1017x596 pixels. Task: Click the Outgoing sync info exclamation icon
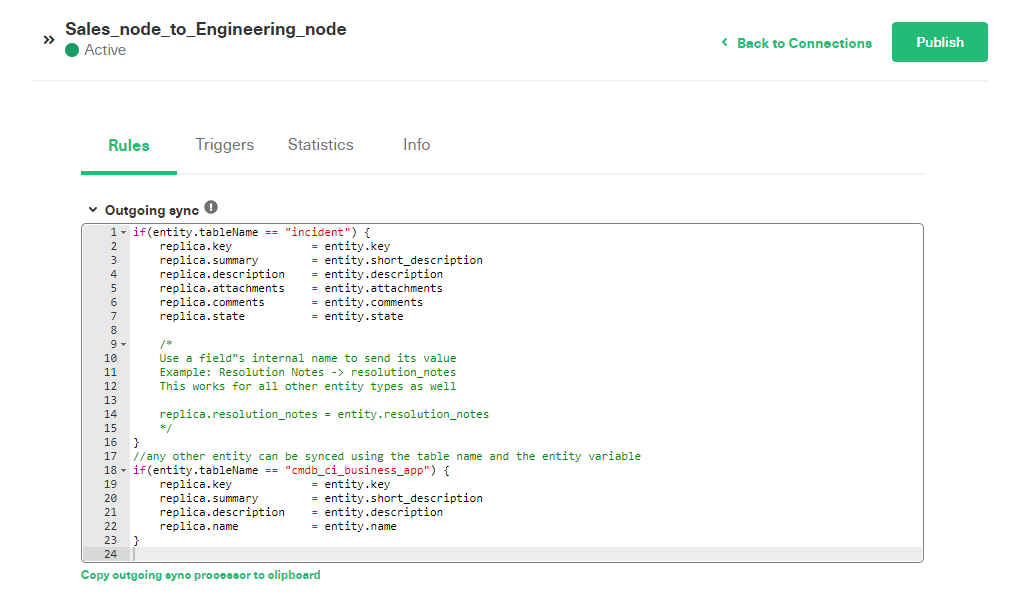click(211, 208)
